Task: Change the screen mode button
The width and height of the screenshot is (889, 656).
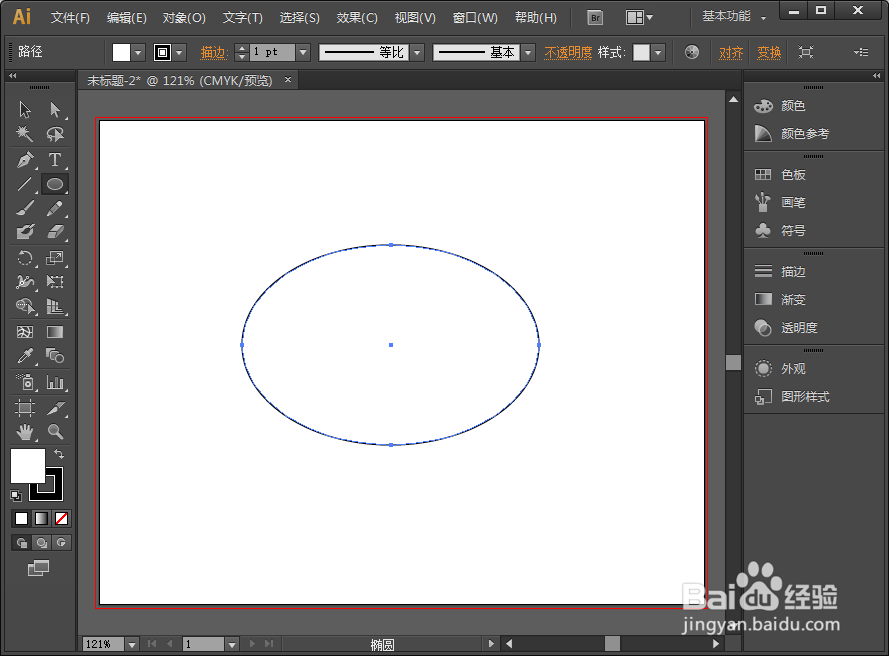Action: coord(39,568)
